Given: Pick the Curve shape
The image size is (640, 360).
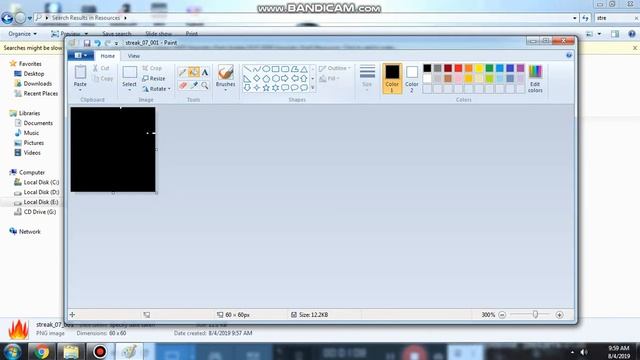Looking at the screenshot, I should 257,69.
